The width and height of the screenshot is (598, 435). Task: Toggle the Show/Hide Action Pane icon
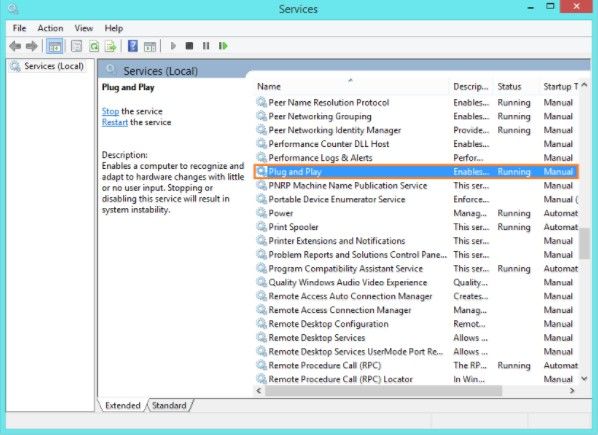150,47
